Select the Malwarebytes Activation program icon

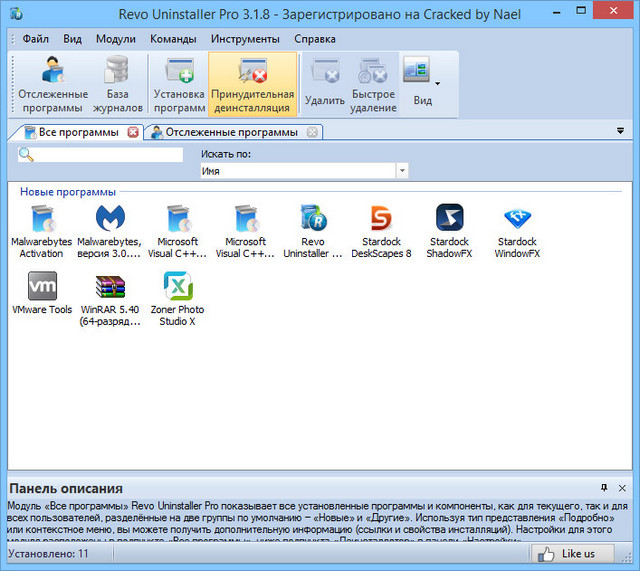[x=41, y=230]
